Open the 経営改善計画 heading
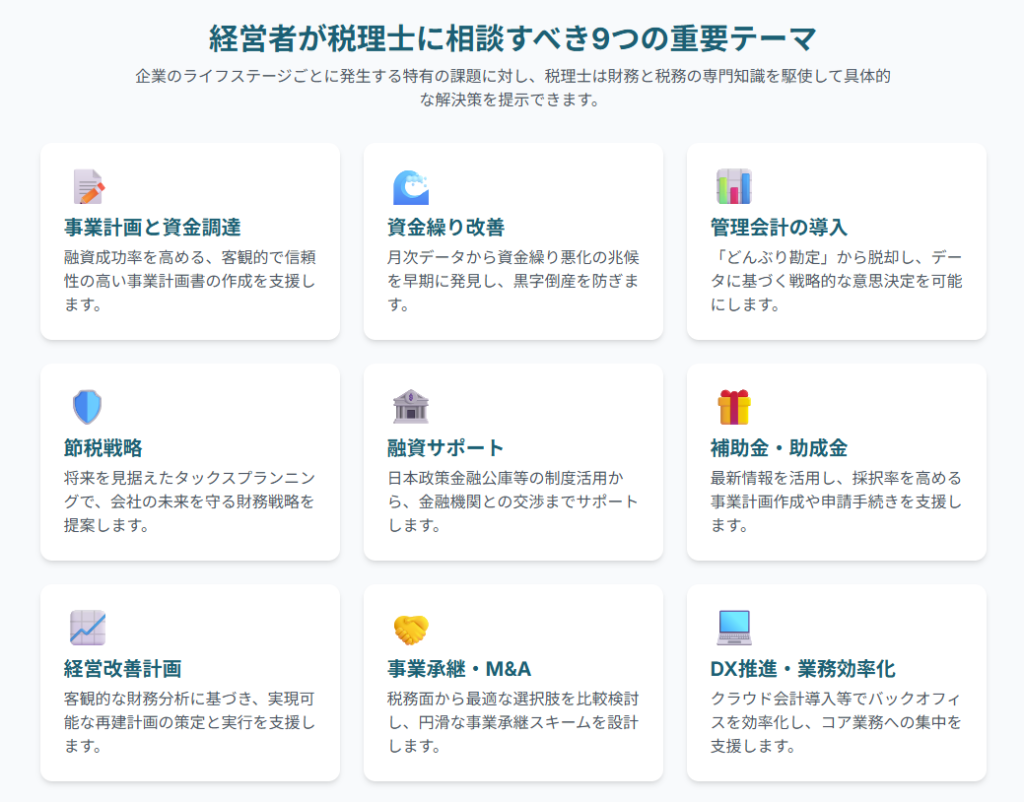The width and height of the screenshot is (1024, 802). coord(122,668)
